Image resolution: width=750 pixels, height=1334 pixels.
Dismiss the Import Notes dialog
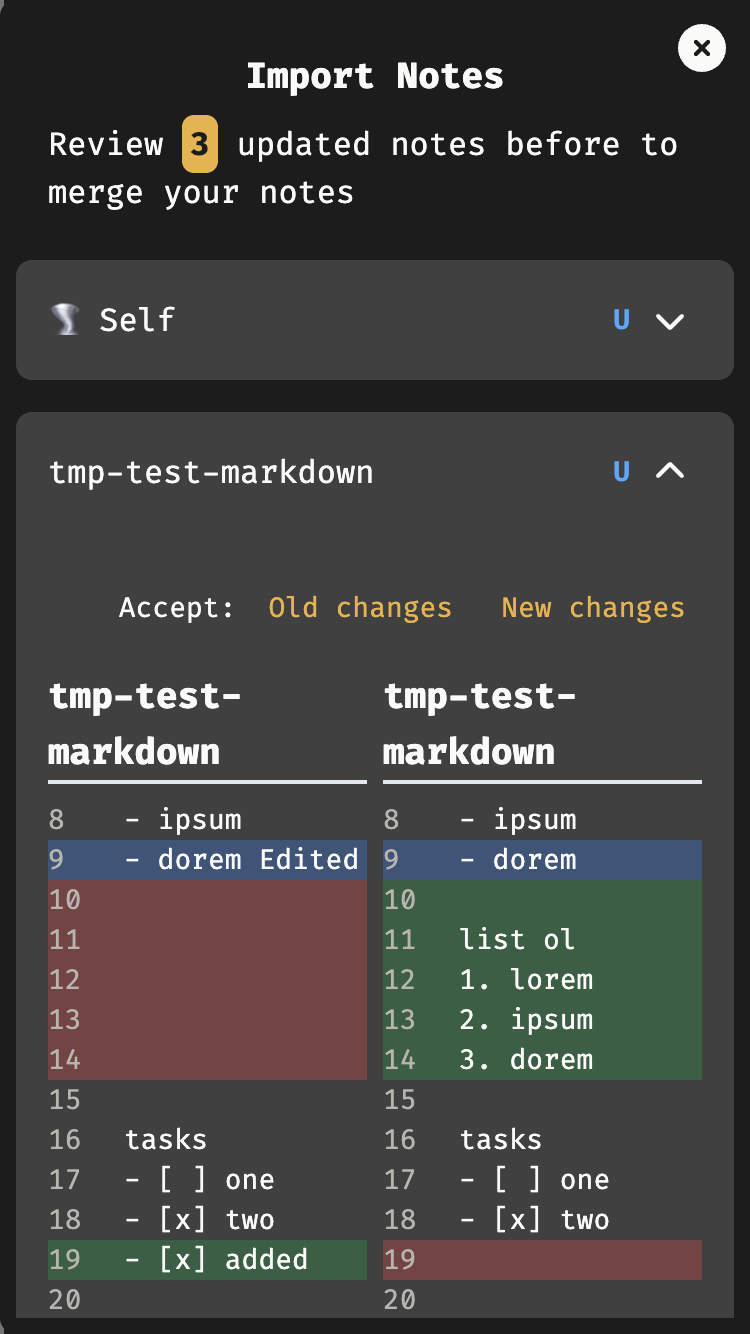[x=701, y=48]
